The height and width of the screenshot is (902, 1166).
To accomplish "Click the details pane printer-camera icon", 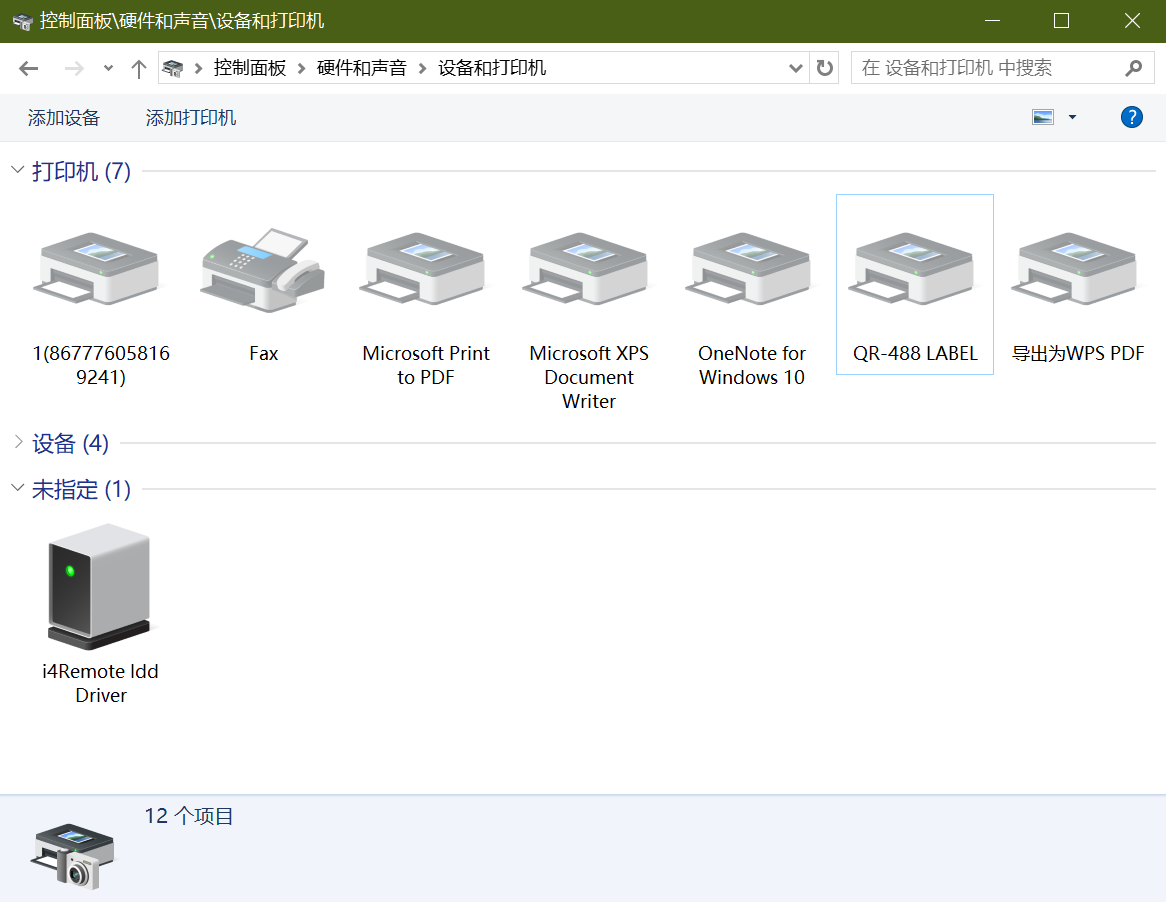I will pos(73,855).
